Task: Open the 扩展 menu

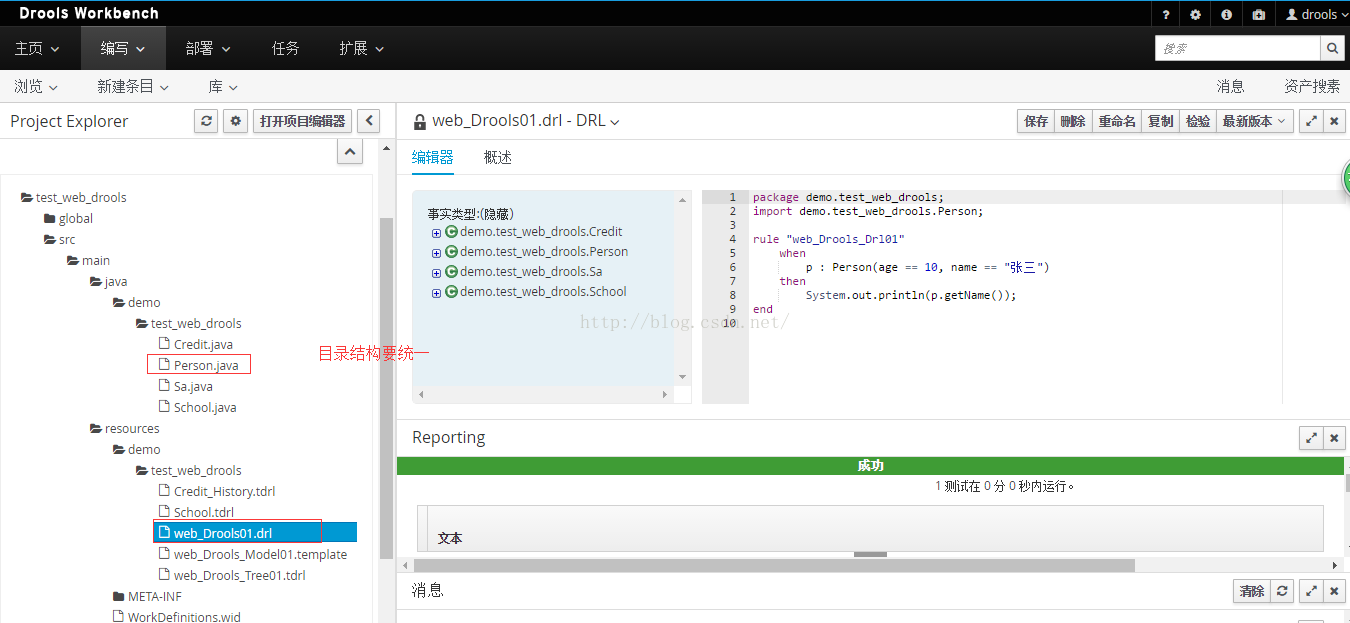Action: 361,48
